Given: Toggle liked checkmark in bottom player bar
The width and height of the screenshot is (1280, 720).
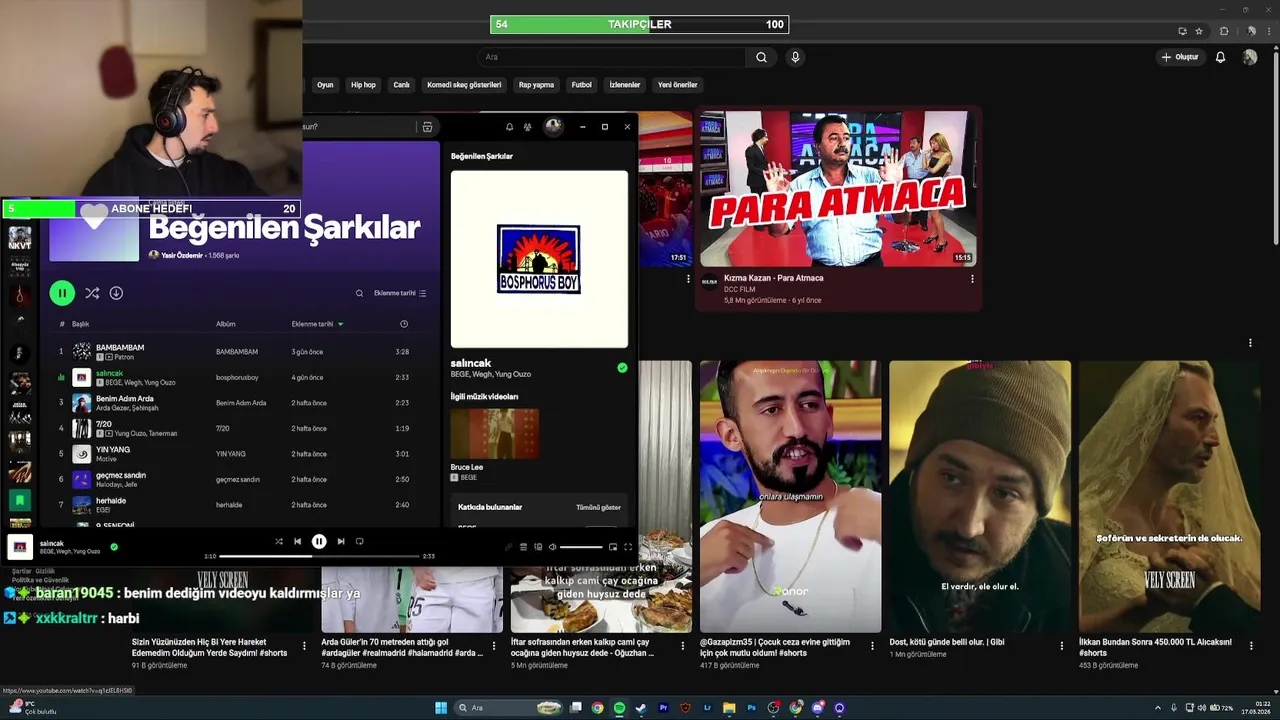Looking at the screenshot, I should [x=114, y=547].
